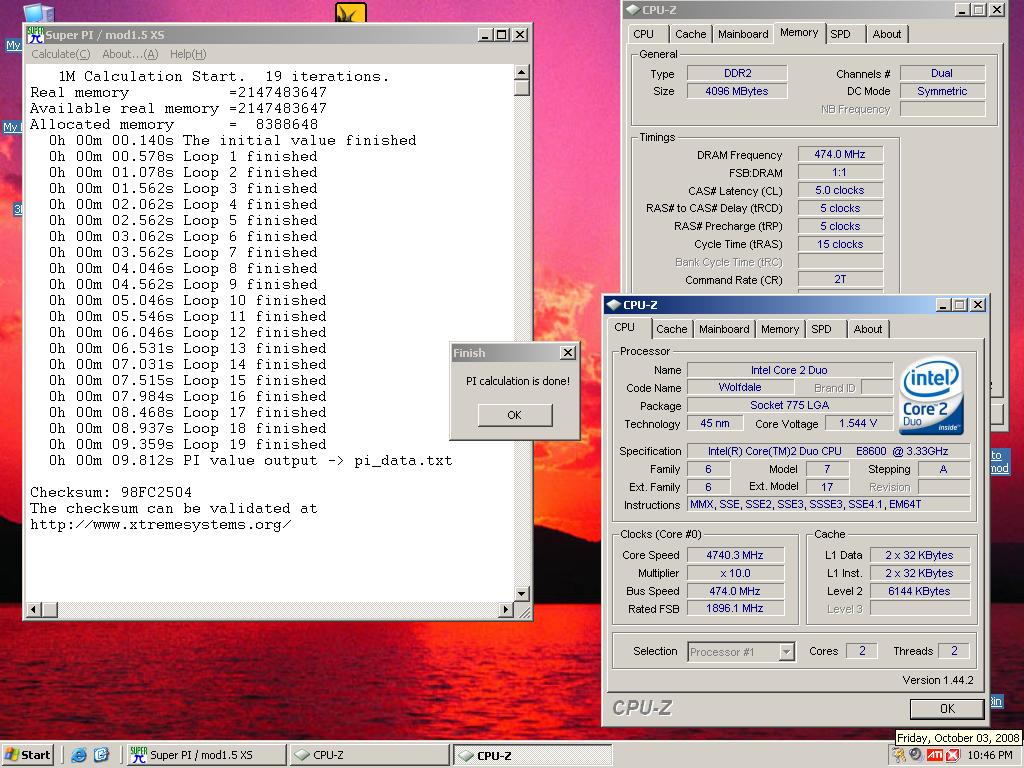Switch to Memory tab in front CPU-Z window
This screenshot has height=768, width=1024.
(x=780, y=329)
